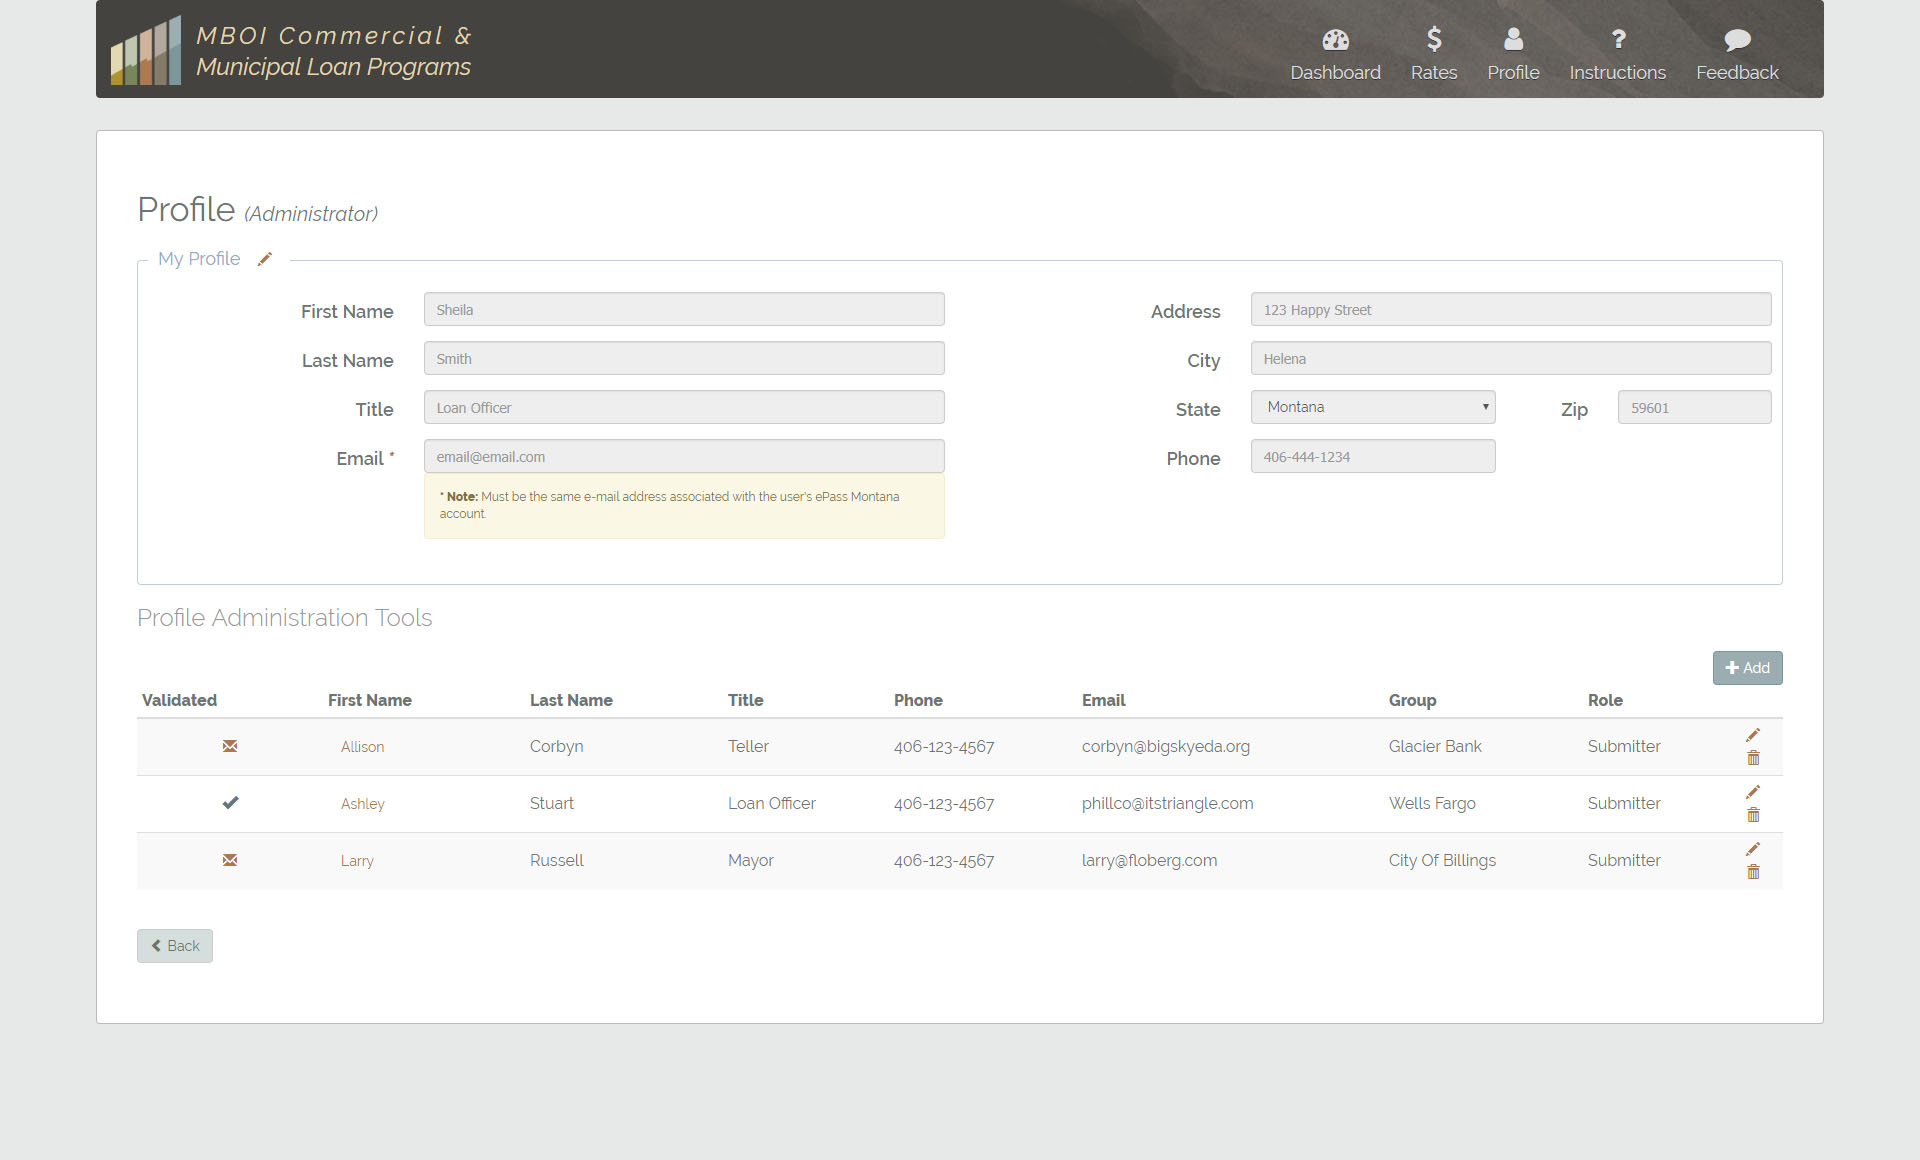Select Submitter role in Larry's row
1920x1160 pixels.
(1624, 860)
